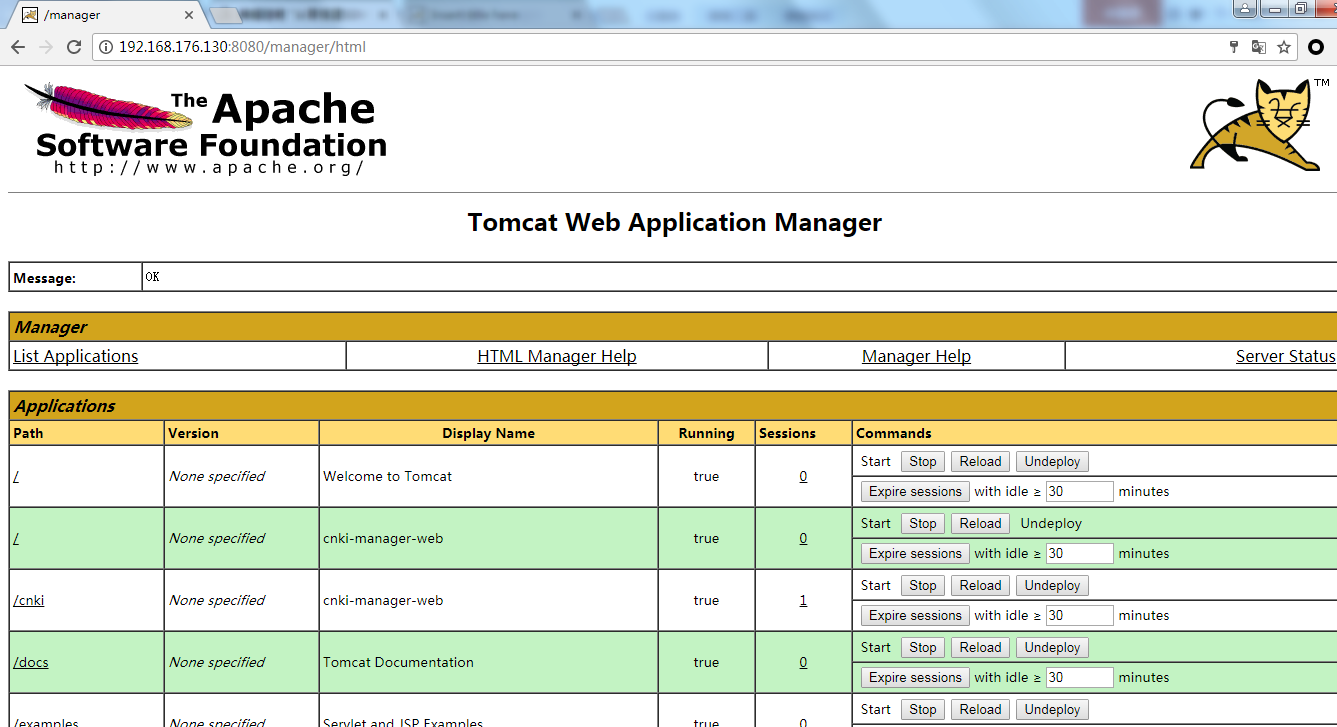Open the / path link for Welcome to Tomcat

(16, 477)
